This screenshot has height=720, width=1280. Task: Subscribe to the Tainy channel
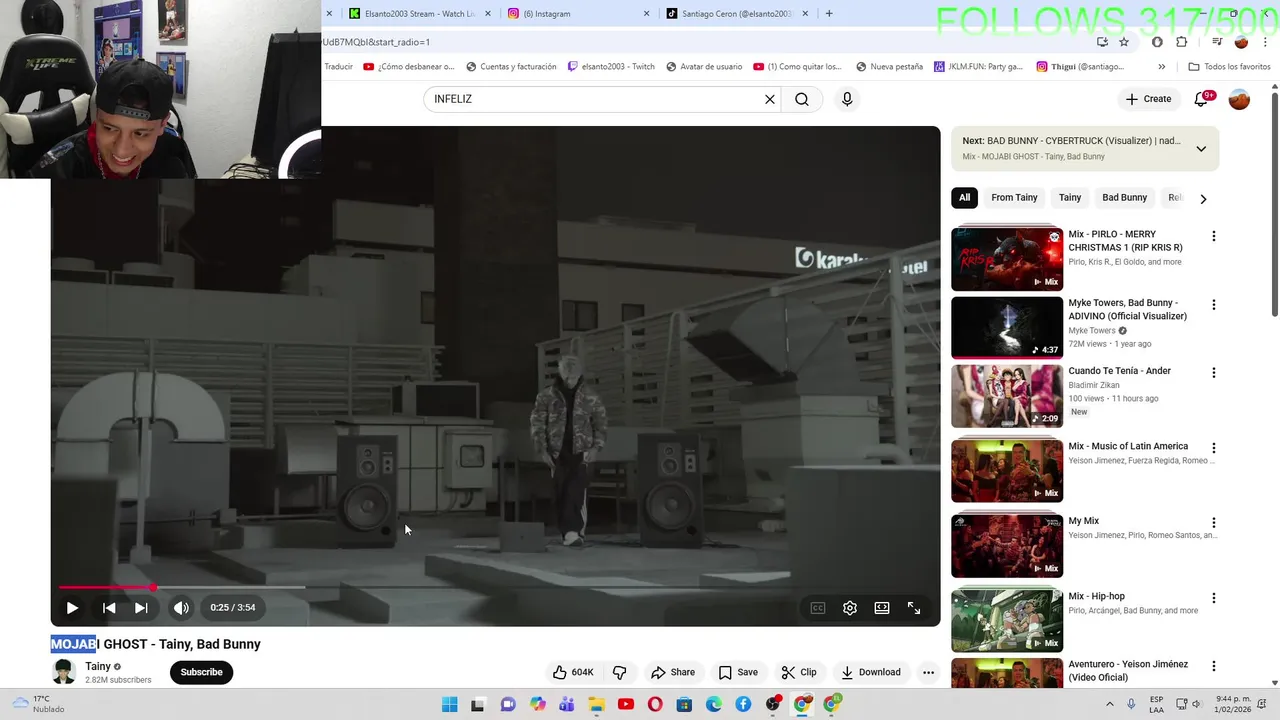tap(201, 672)
